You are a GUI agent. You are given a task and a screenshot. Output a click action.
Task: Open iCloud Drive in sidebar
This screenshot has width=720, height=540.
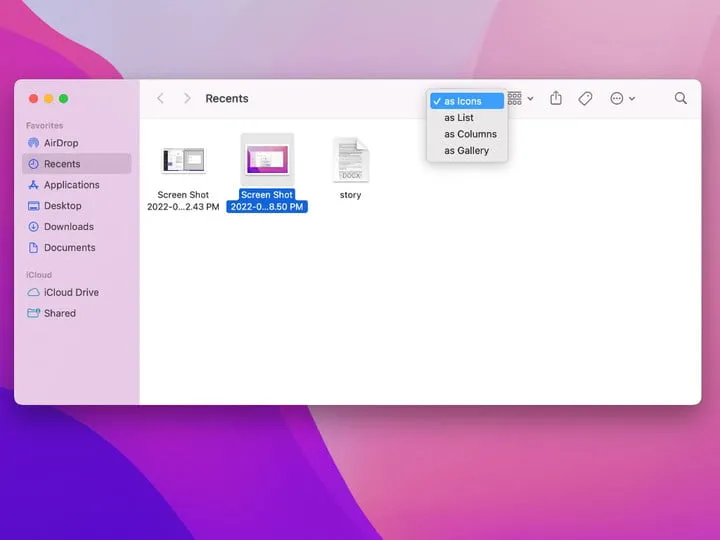coord(70,292)
